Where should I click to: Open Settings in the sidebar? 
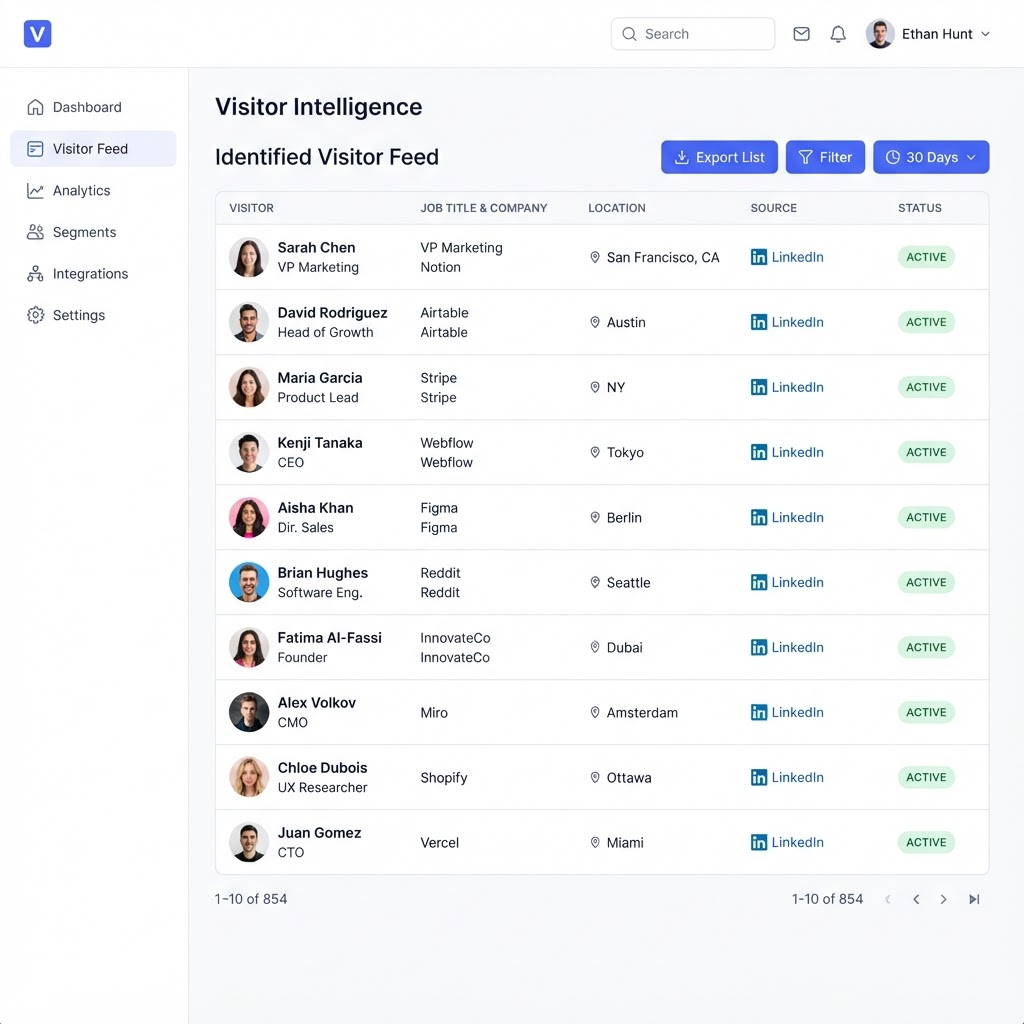click(x=93, y=315)
